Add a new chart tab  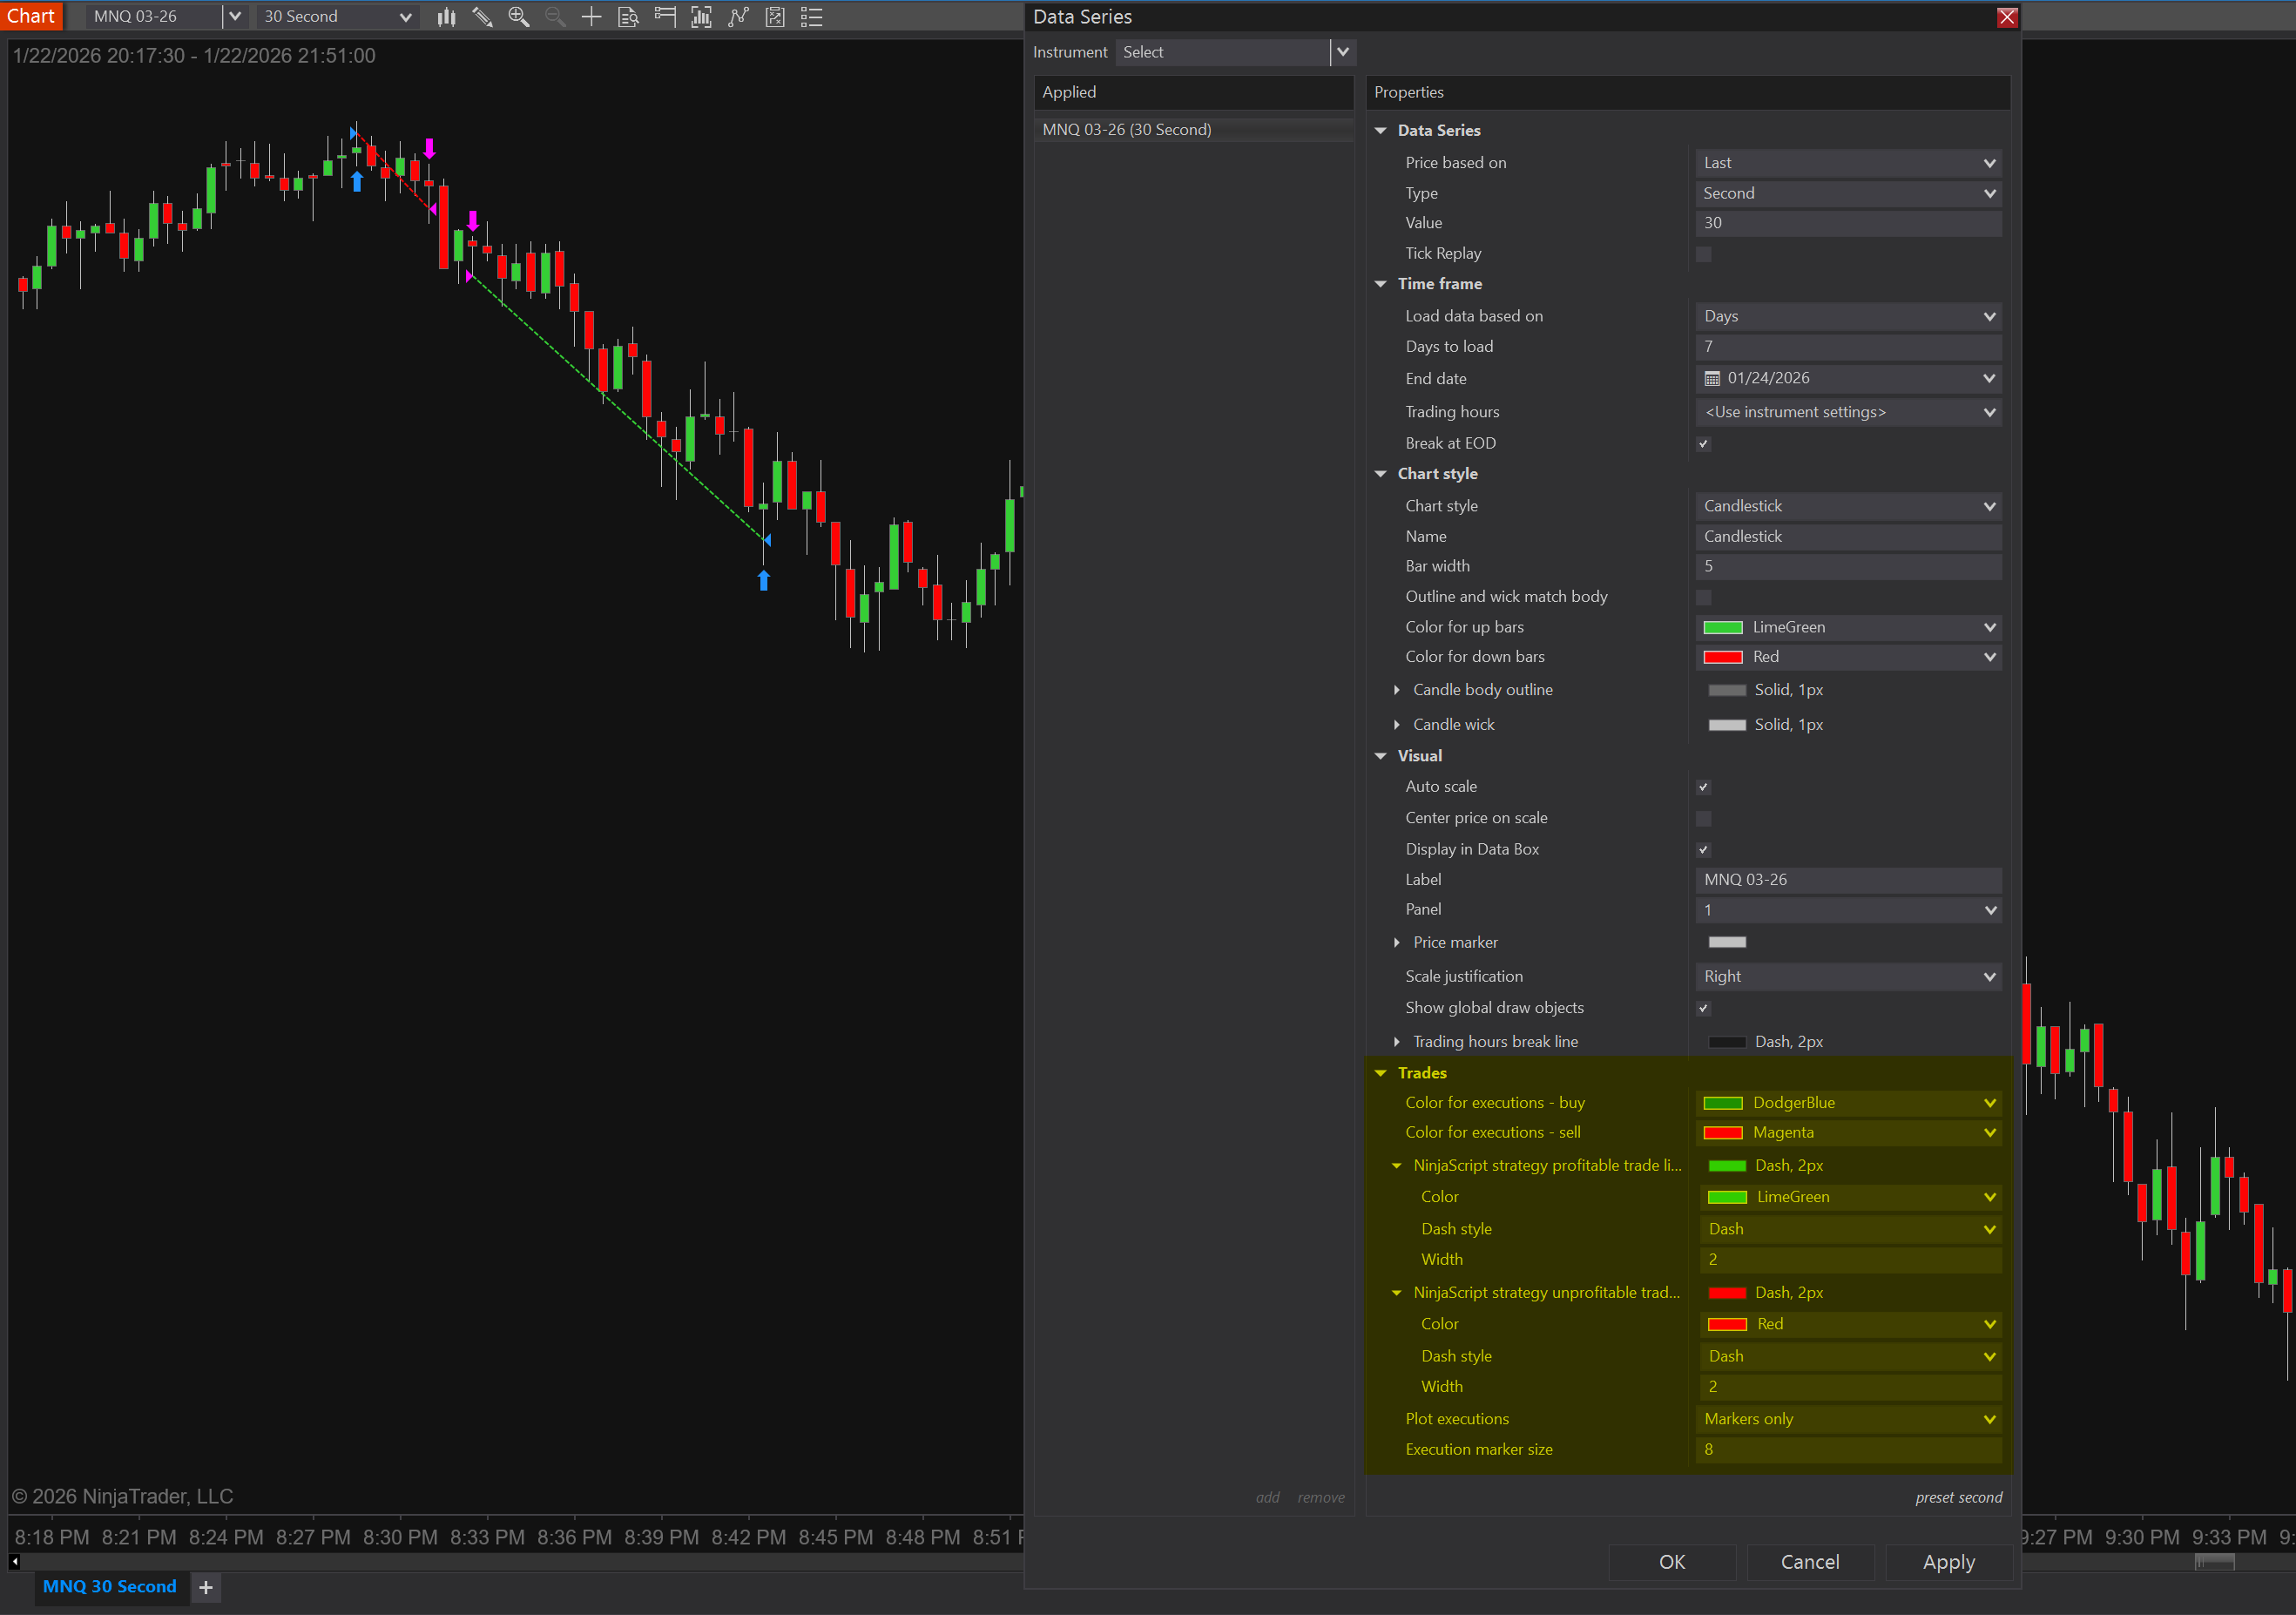(x=206, y=1588)
